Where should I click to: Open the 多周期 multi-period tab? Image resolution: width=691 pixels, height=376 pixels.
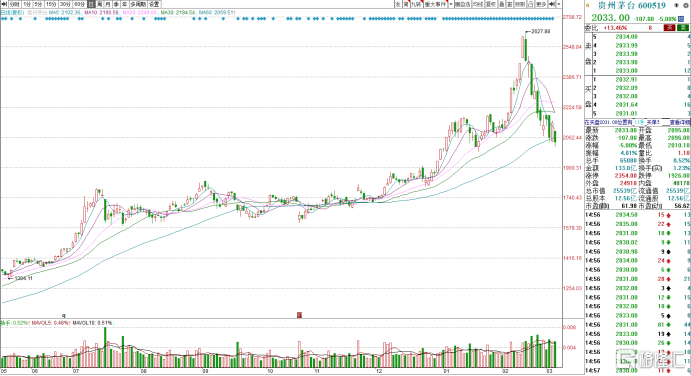pos(138,4)
